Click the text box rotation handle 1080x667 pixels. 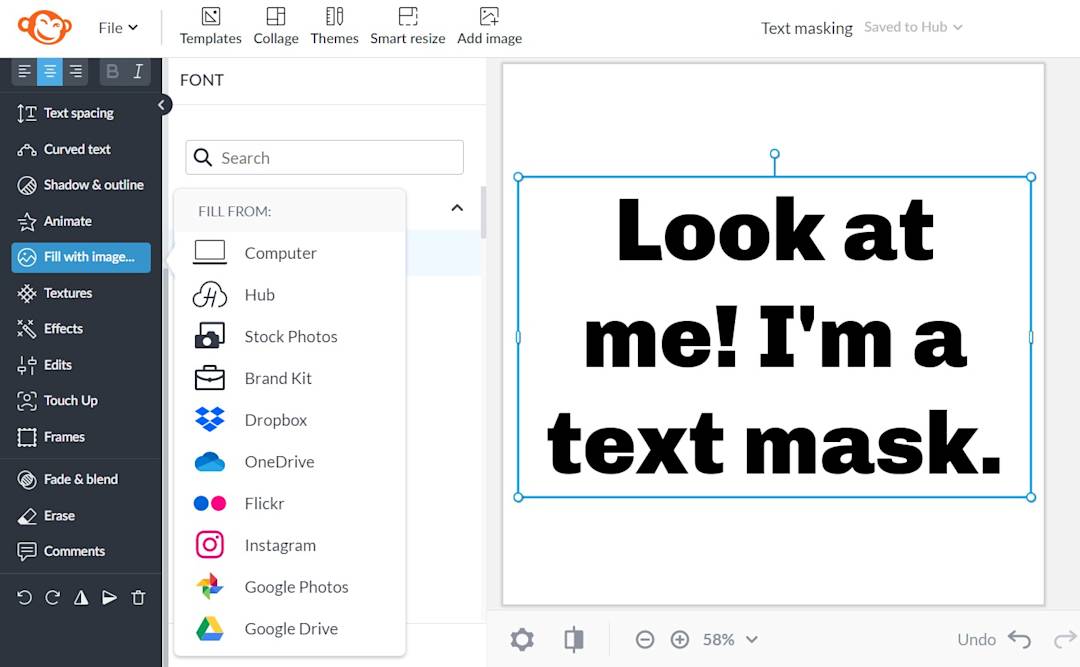(x=774, y=154)
